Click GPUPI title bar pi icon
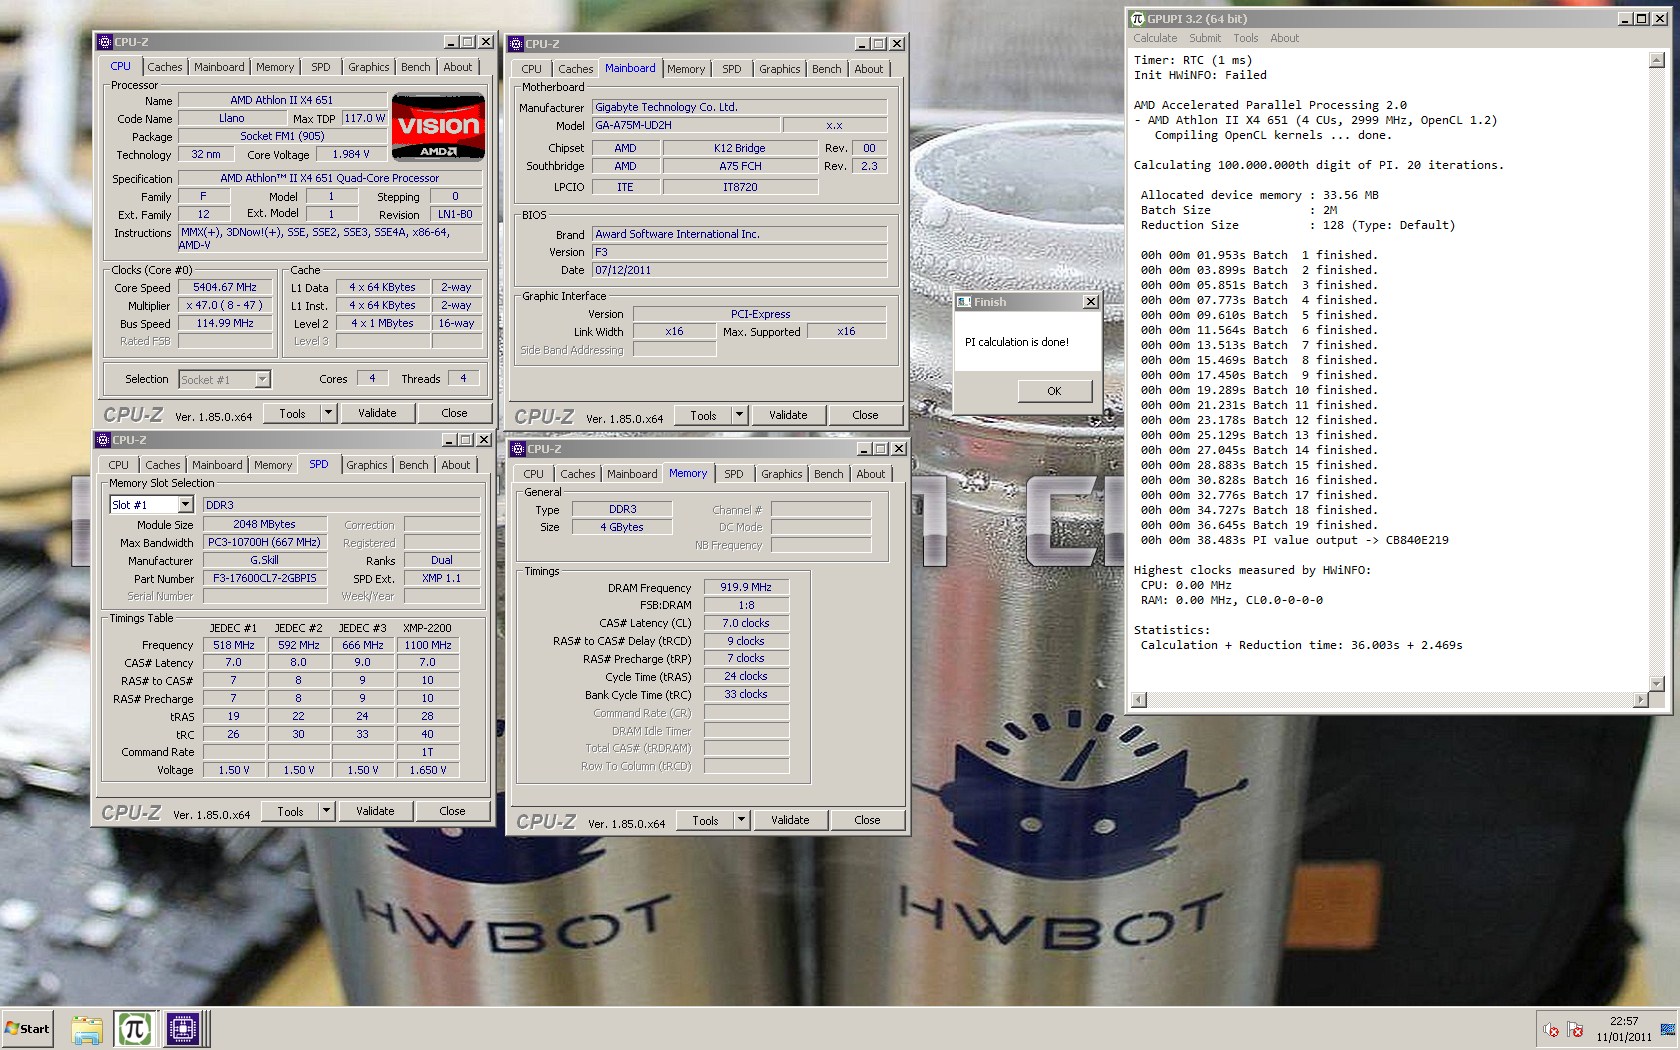This screenshot has width=1680, height=1050. click(x=1137, y=19)
